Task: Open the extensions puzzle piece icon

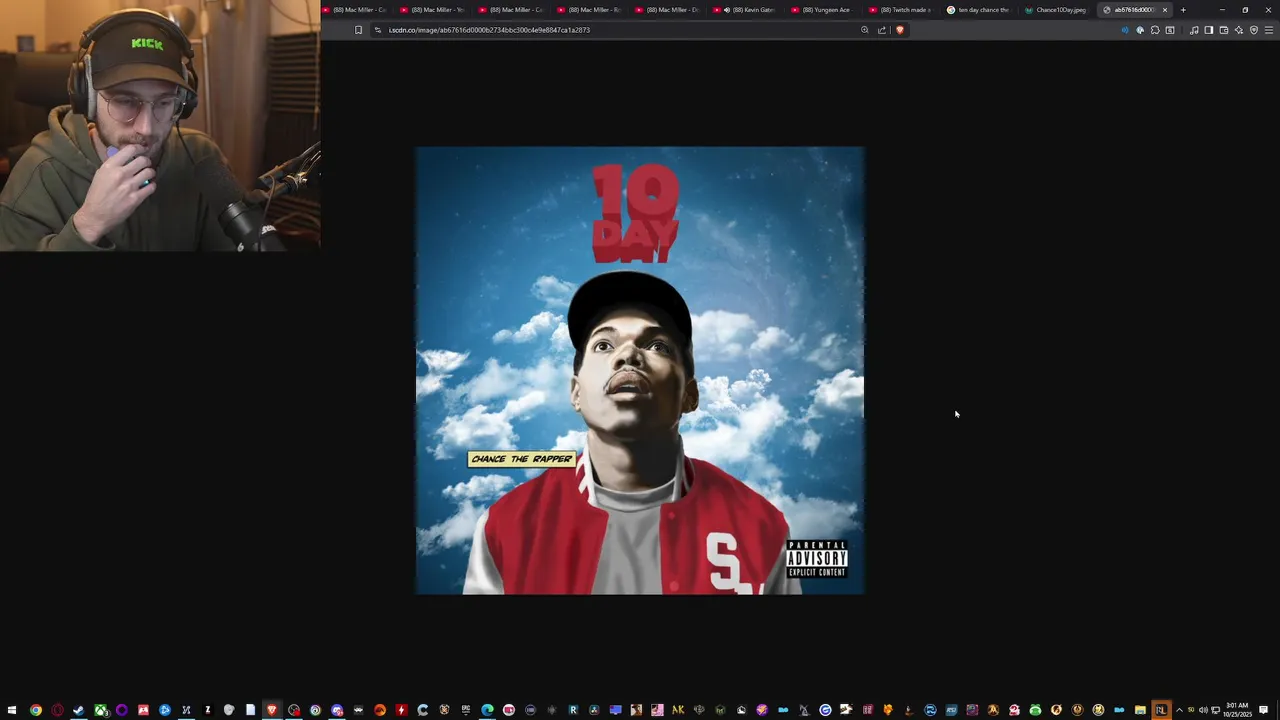Action: pyautogui.click(x=1155, y=30)
